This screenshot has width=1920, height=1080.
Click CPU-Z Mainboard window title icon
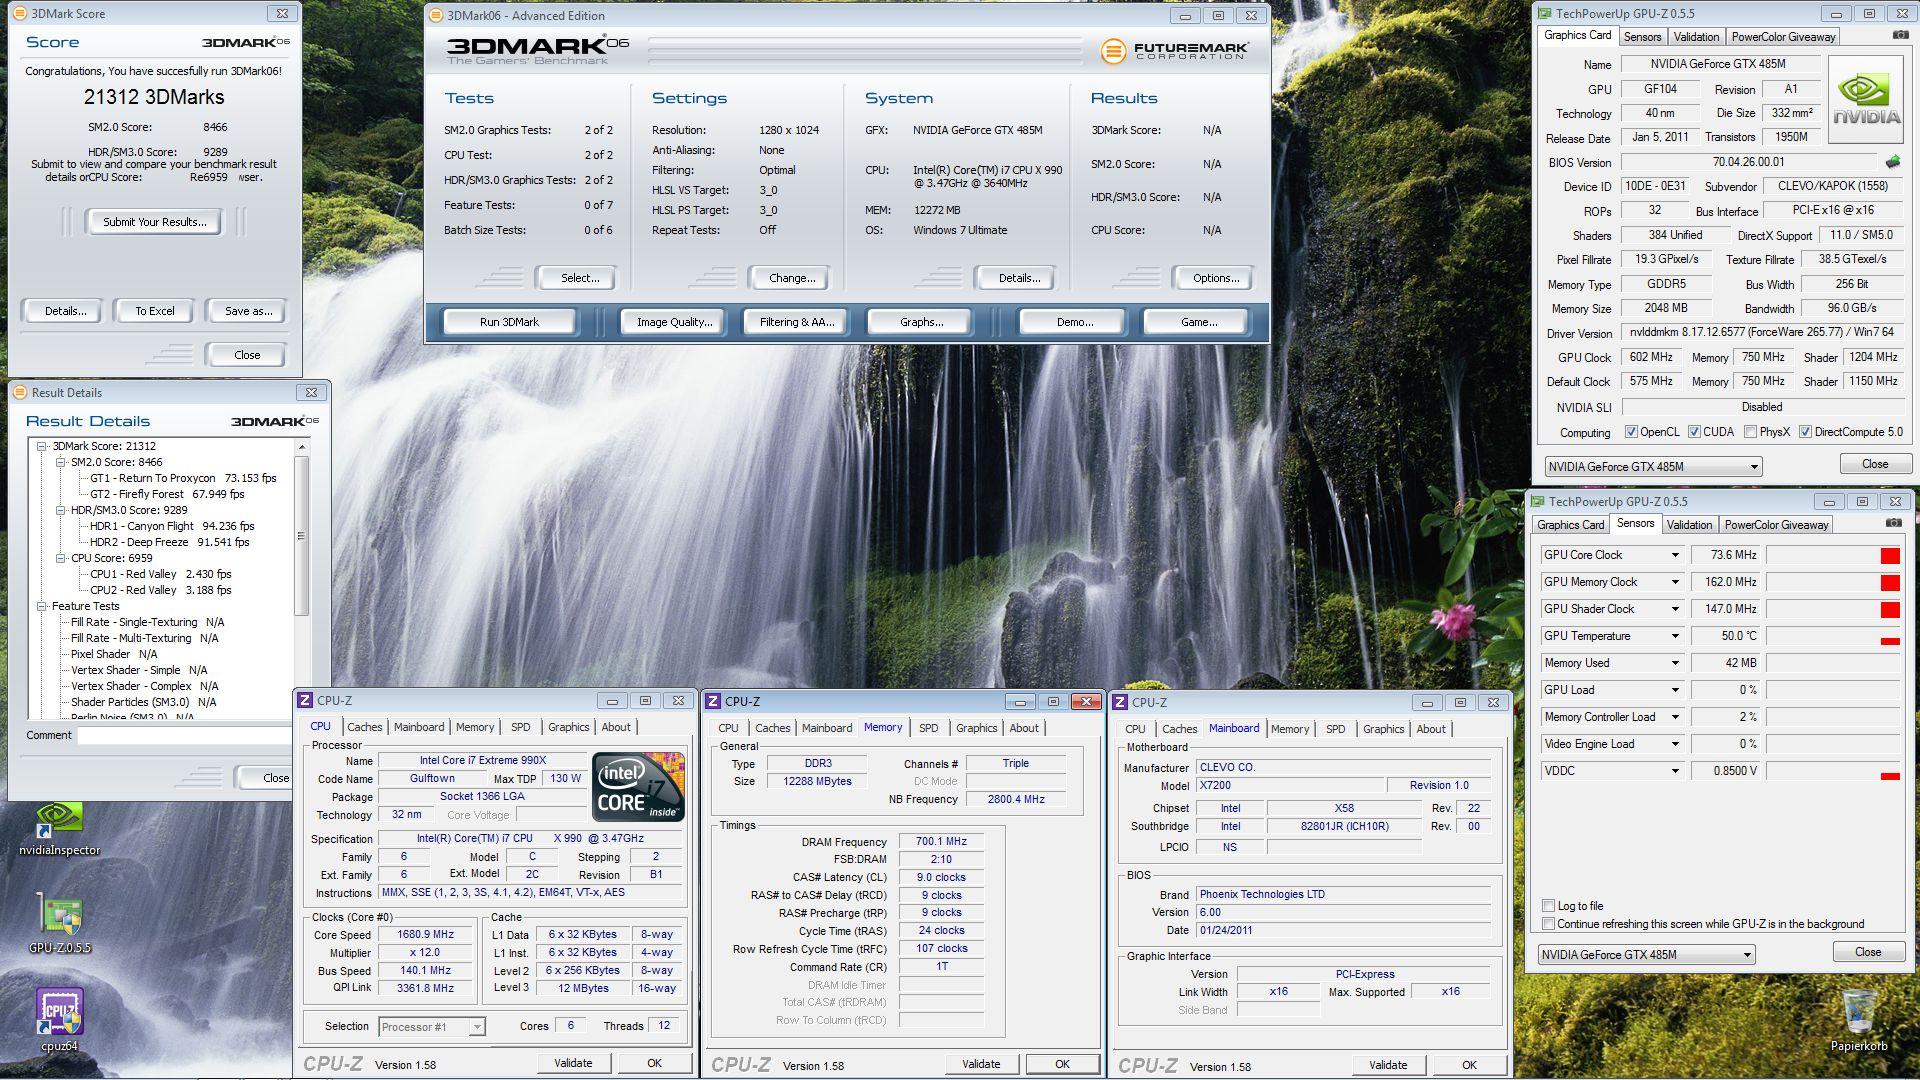pyautogui.click(x=1120, y=703)
